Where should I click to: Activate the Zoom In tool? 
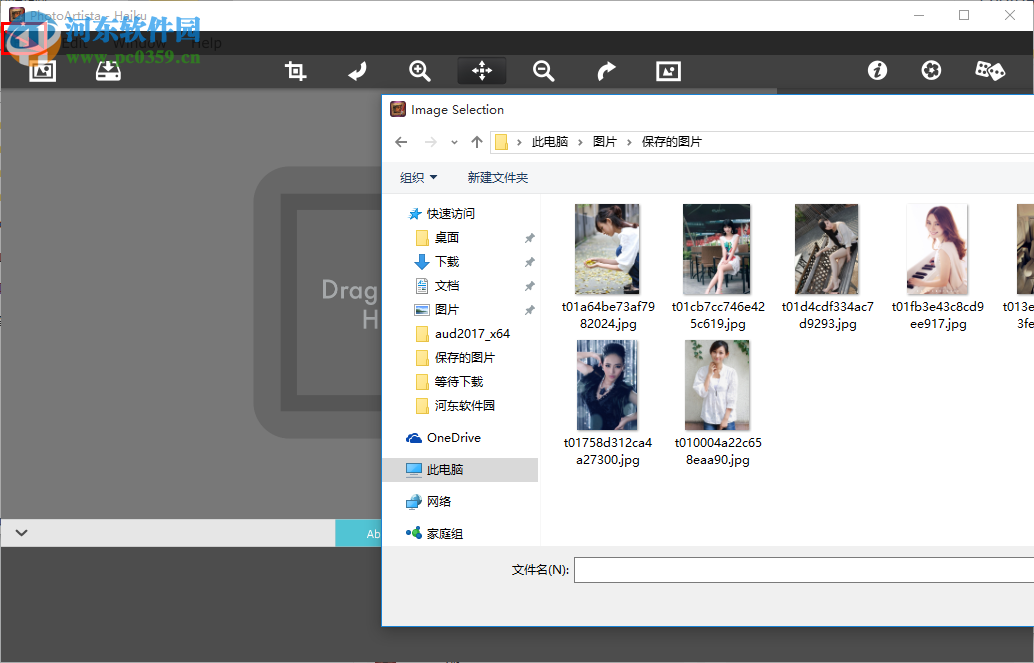click(419, 71)
